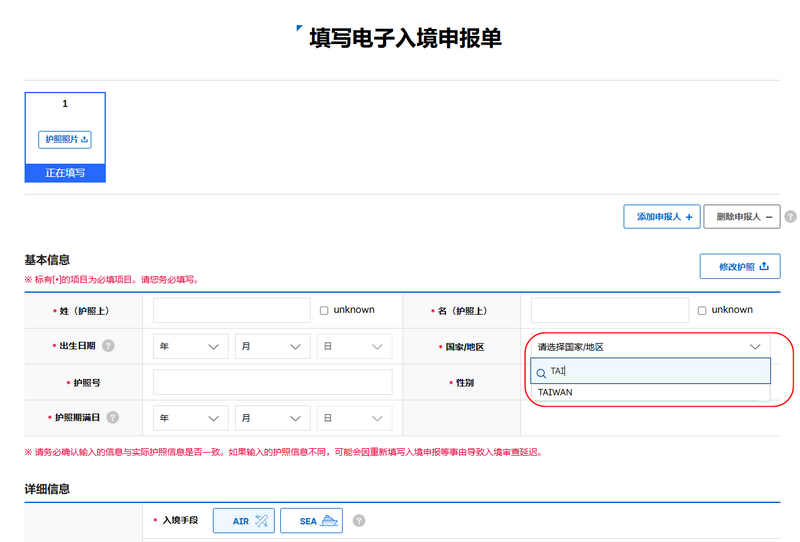Open birth date 年 dropdown
The height and width of the screenshot is (542, 800).
click(x=191, y=346)
